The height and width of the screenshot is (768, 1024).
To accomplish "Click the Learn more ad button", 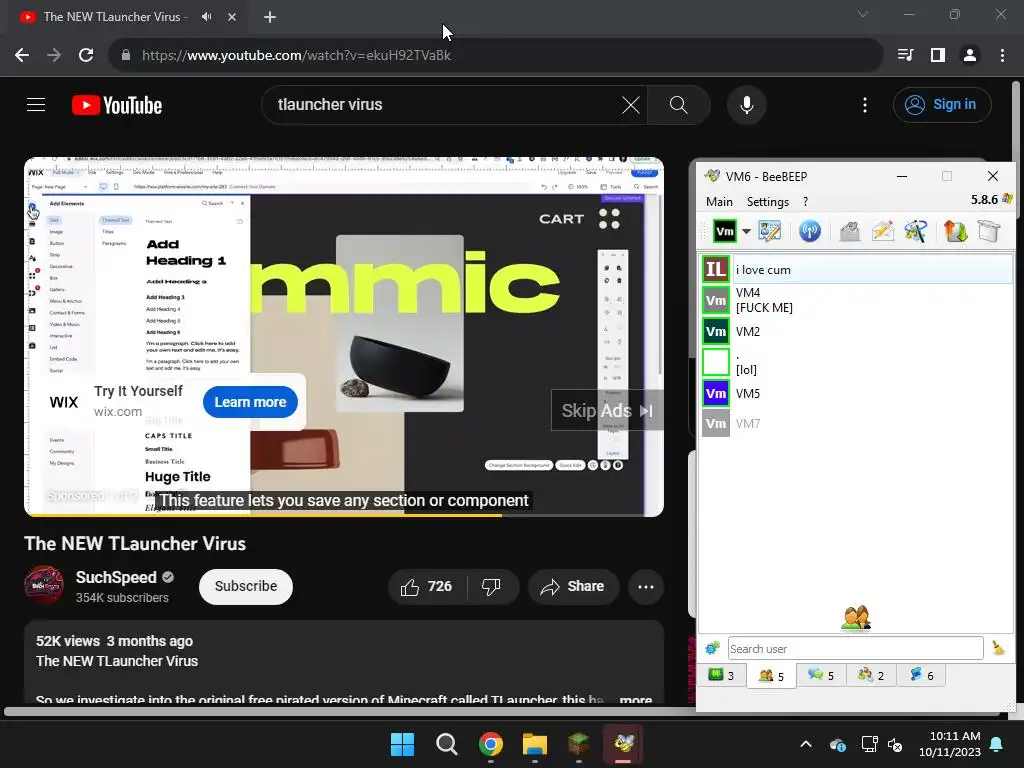I will click(250, 402).
